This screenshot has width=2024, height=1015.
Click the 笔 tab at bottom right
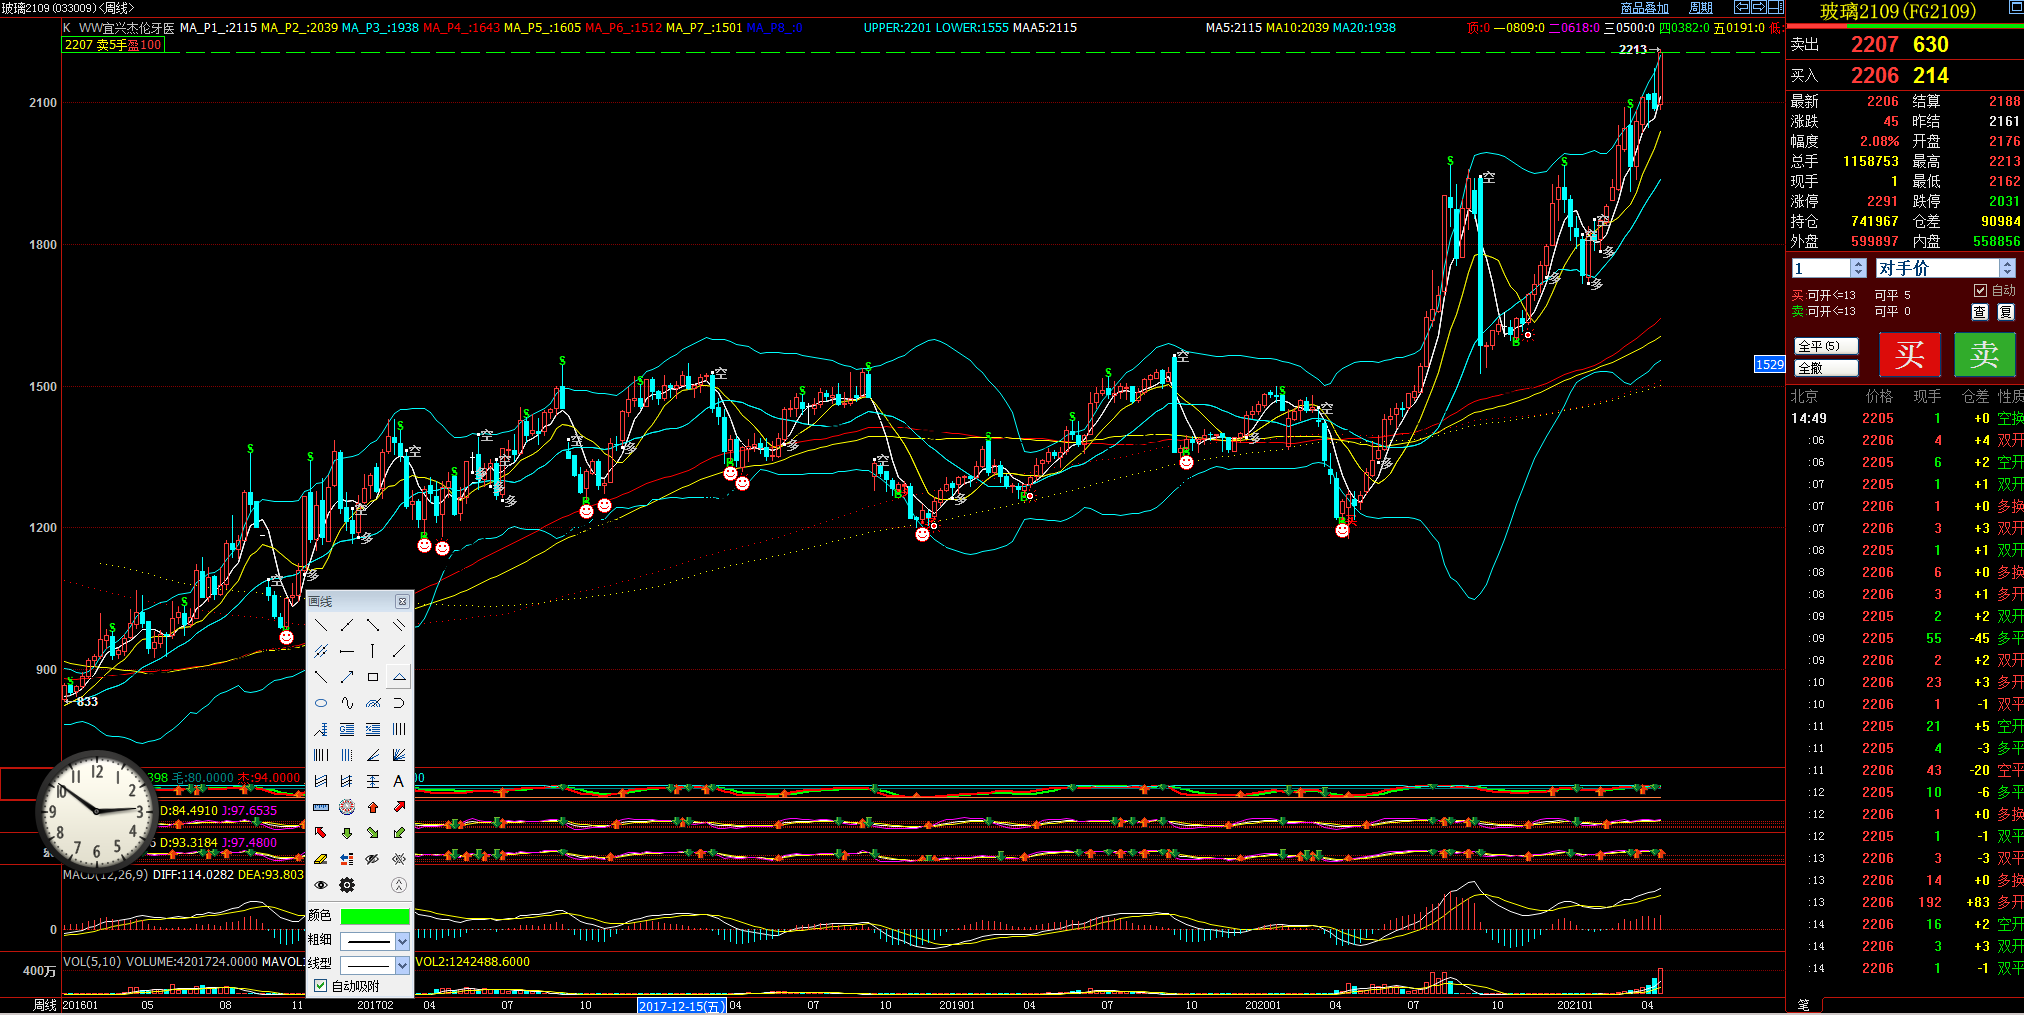point(1803,1005)
